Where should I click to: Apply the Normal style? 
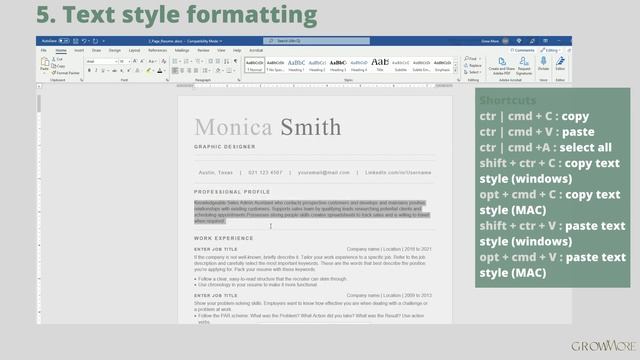pos(254,65)
